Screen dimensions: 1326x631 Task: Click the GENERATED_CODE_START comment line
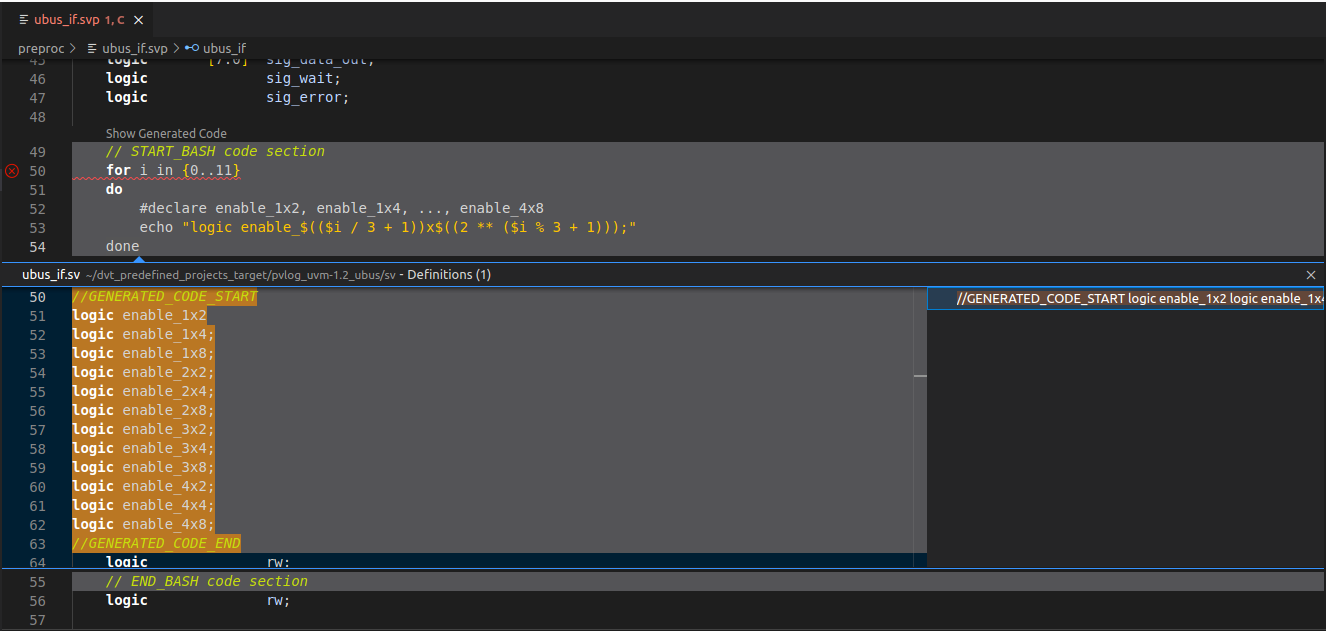163,296
